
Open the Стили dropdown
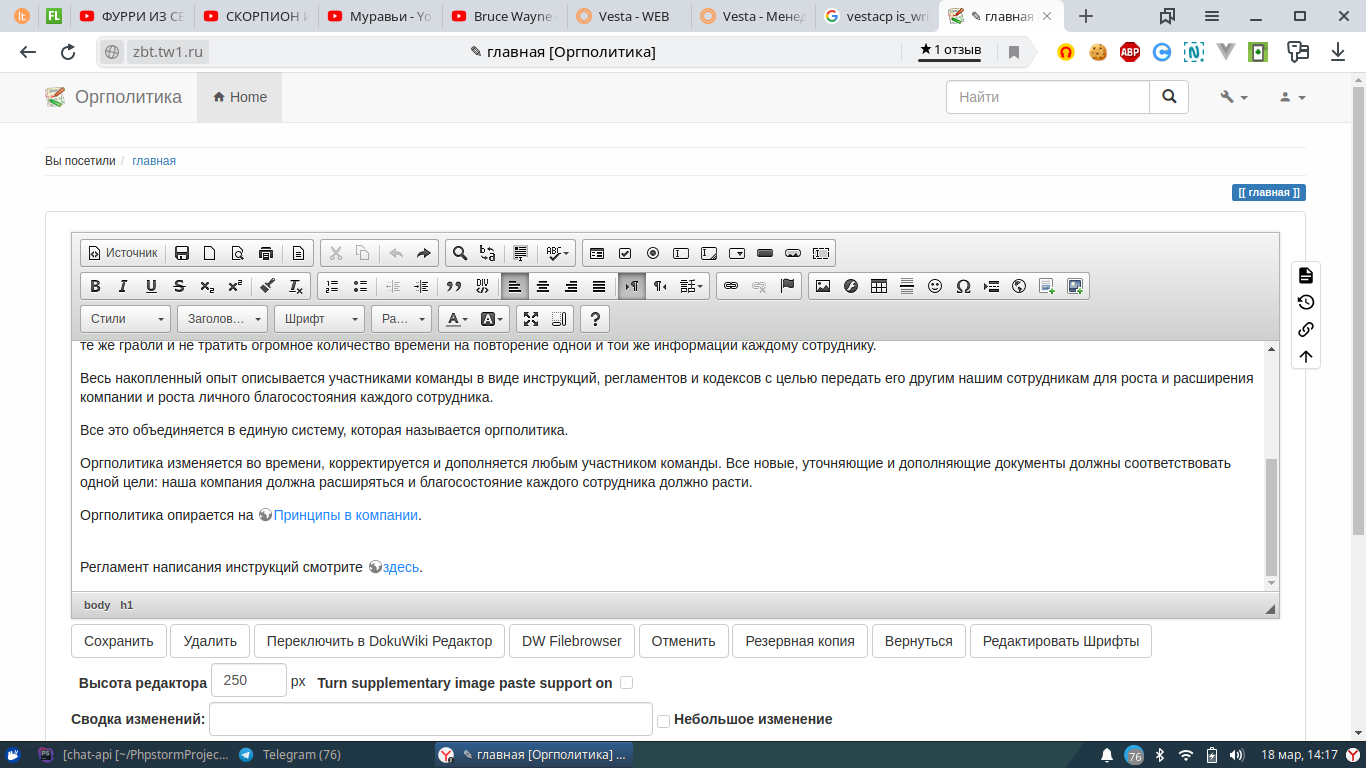(126, 319)
